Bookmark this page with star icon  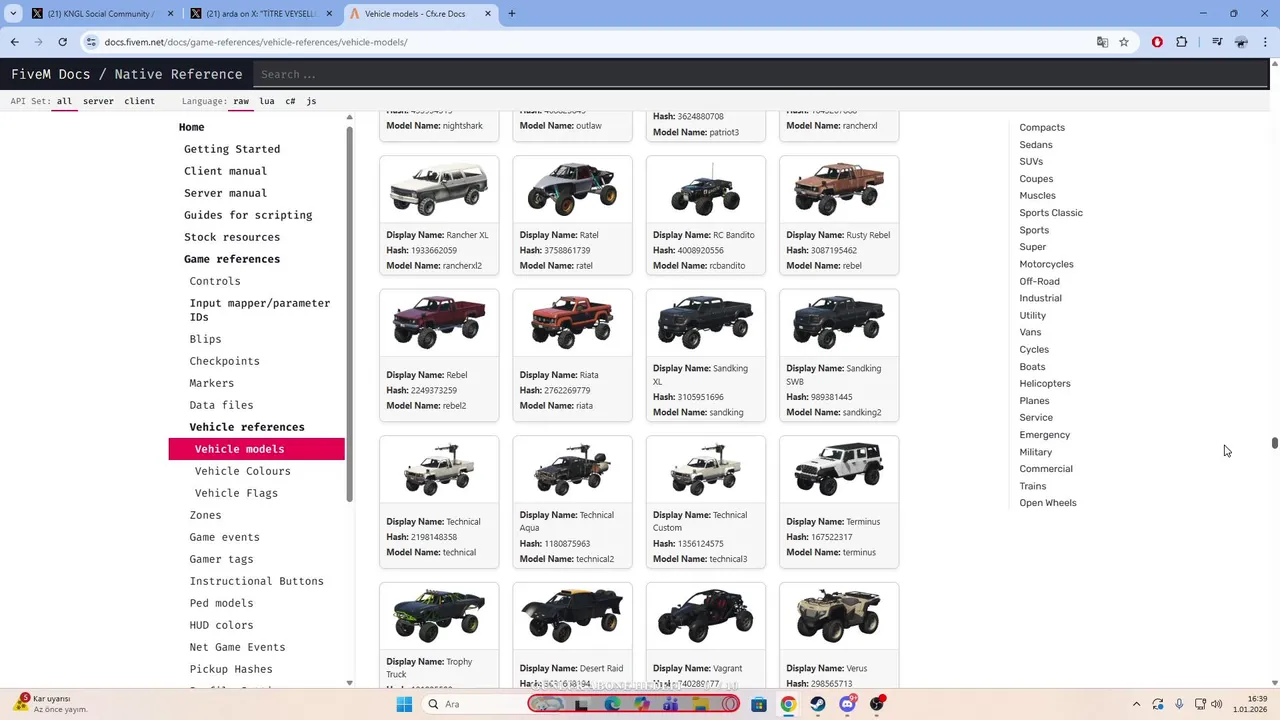click(x=1124, y=42)
